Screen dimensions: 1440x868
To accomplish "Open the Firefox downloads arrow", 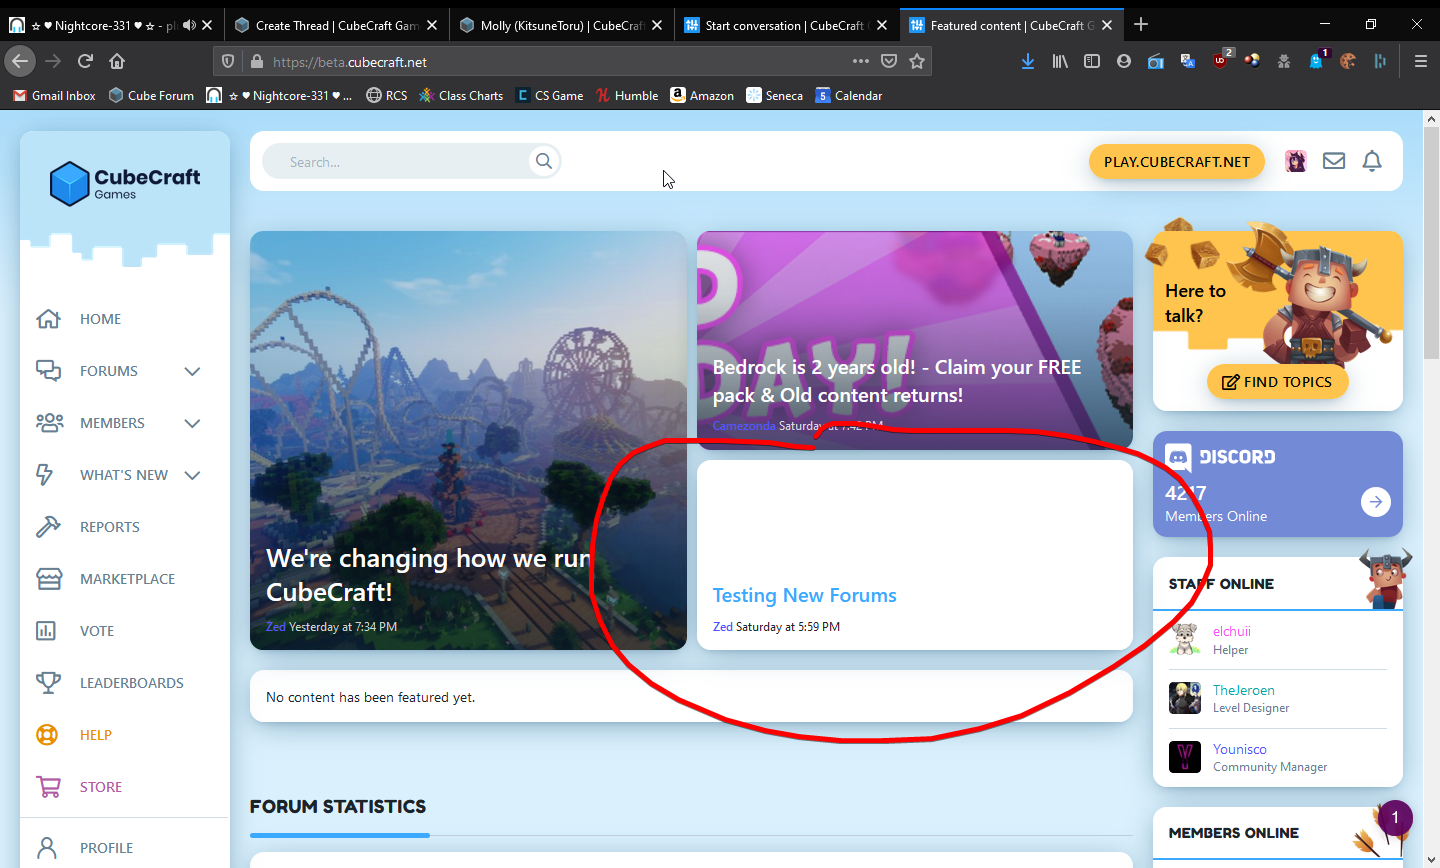I will (1028, 61).
